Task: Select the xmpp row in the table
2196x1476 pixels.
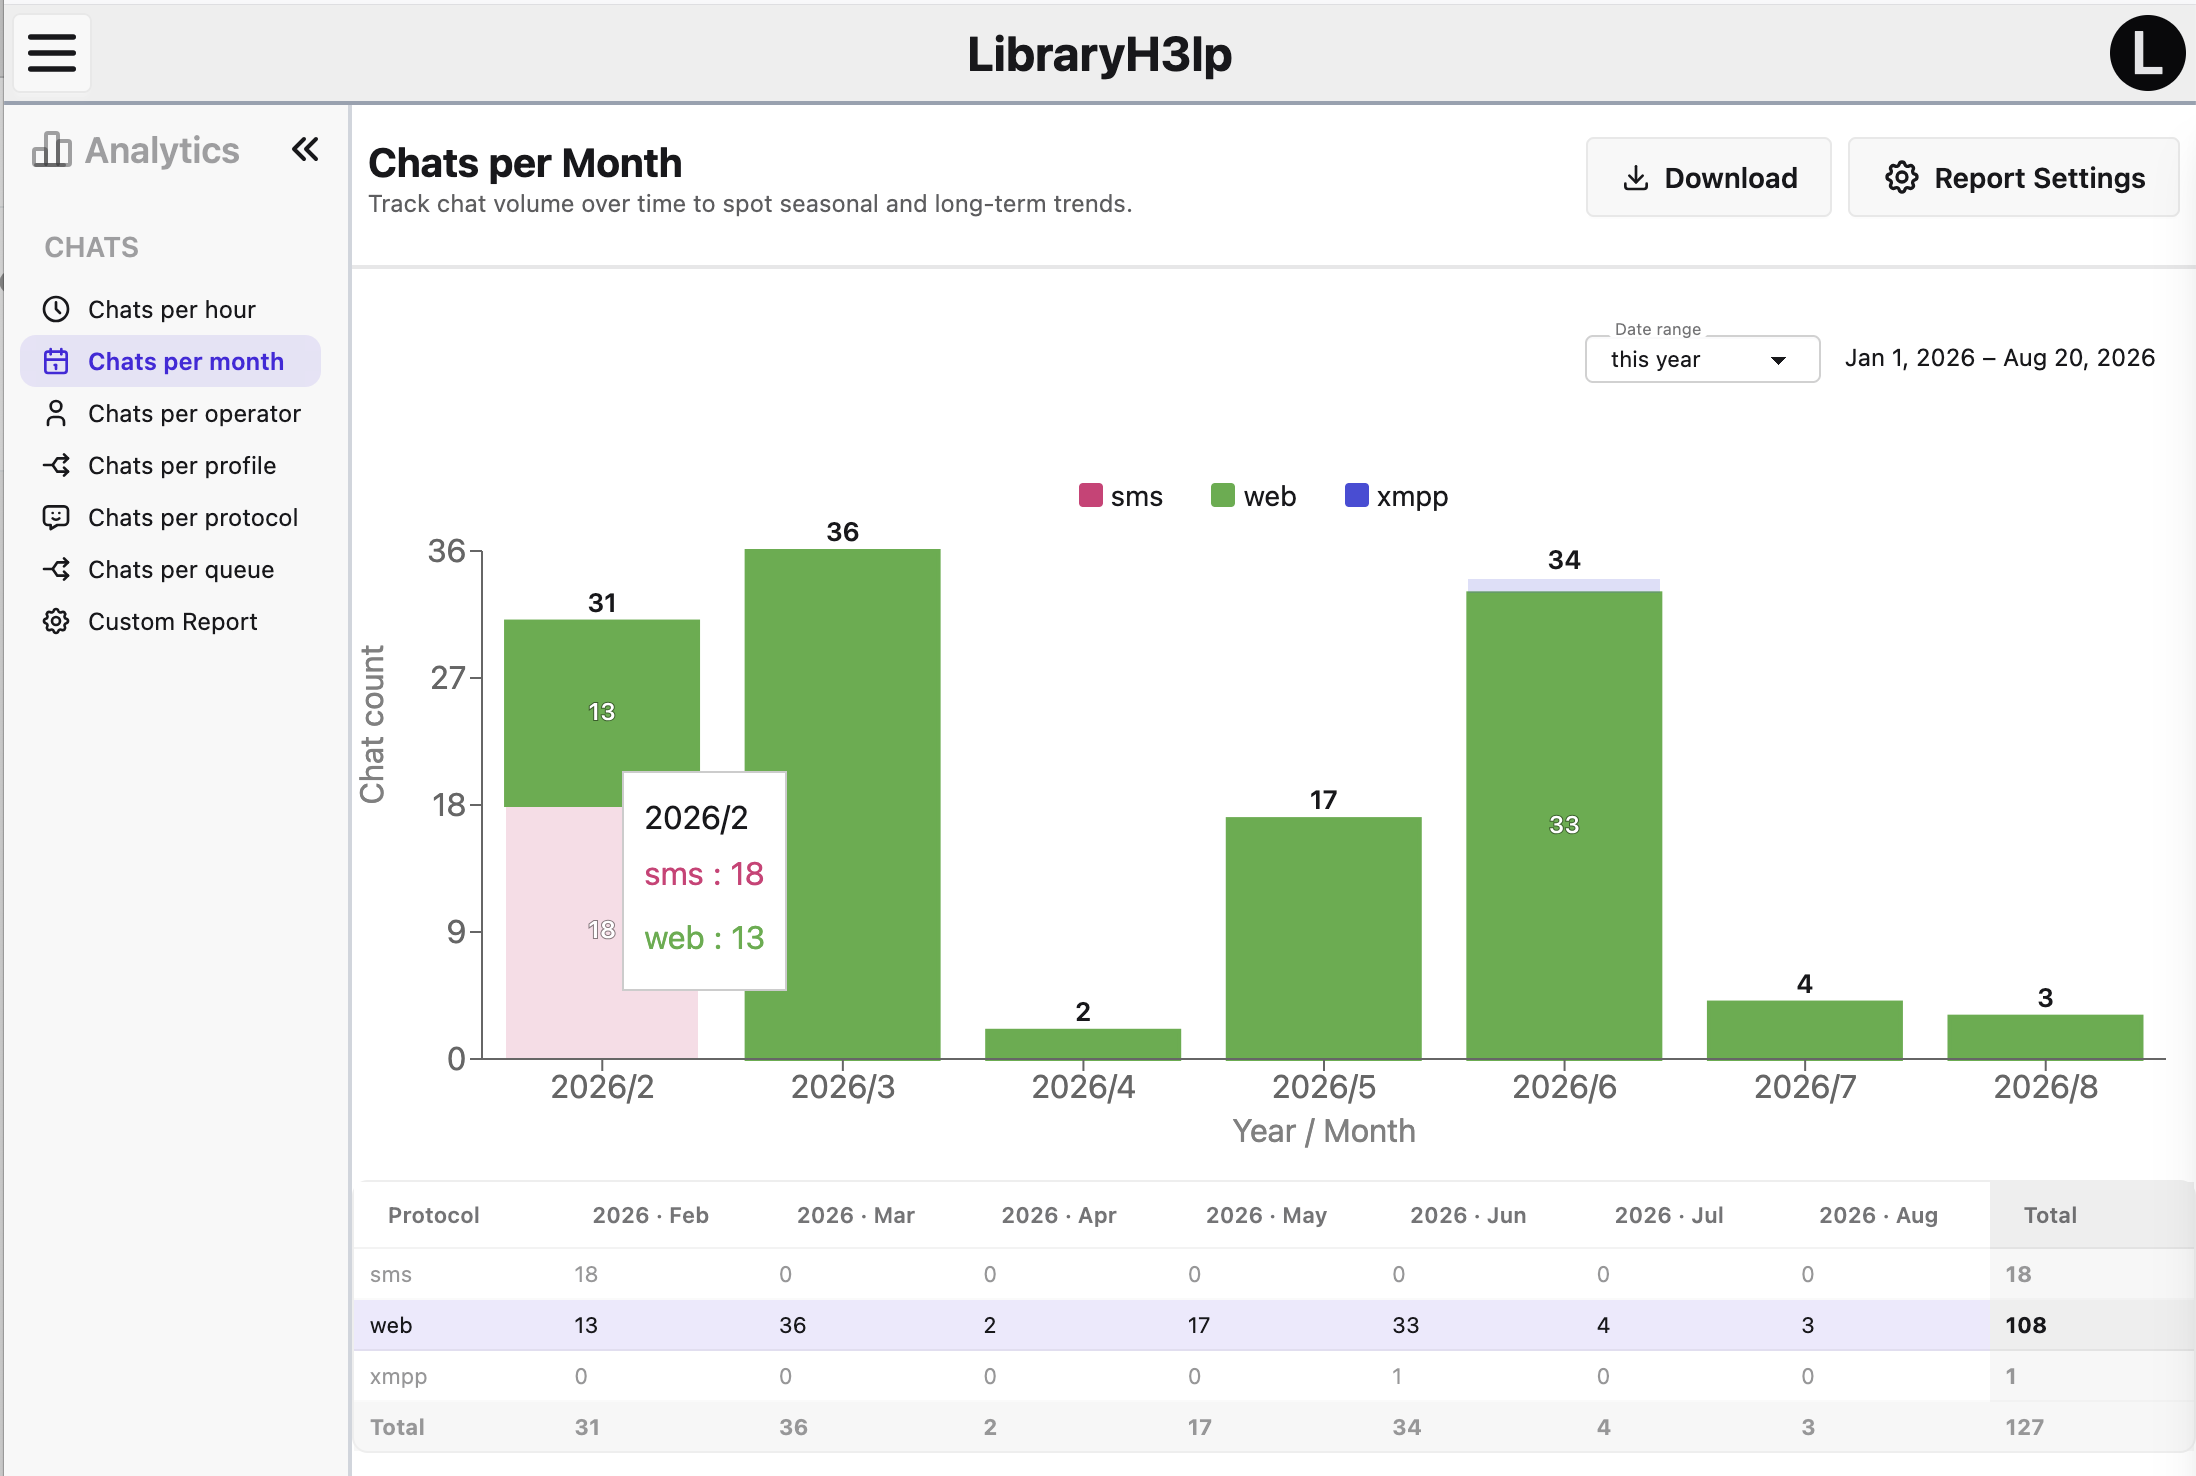Action: [x=1272, y=1376]
